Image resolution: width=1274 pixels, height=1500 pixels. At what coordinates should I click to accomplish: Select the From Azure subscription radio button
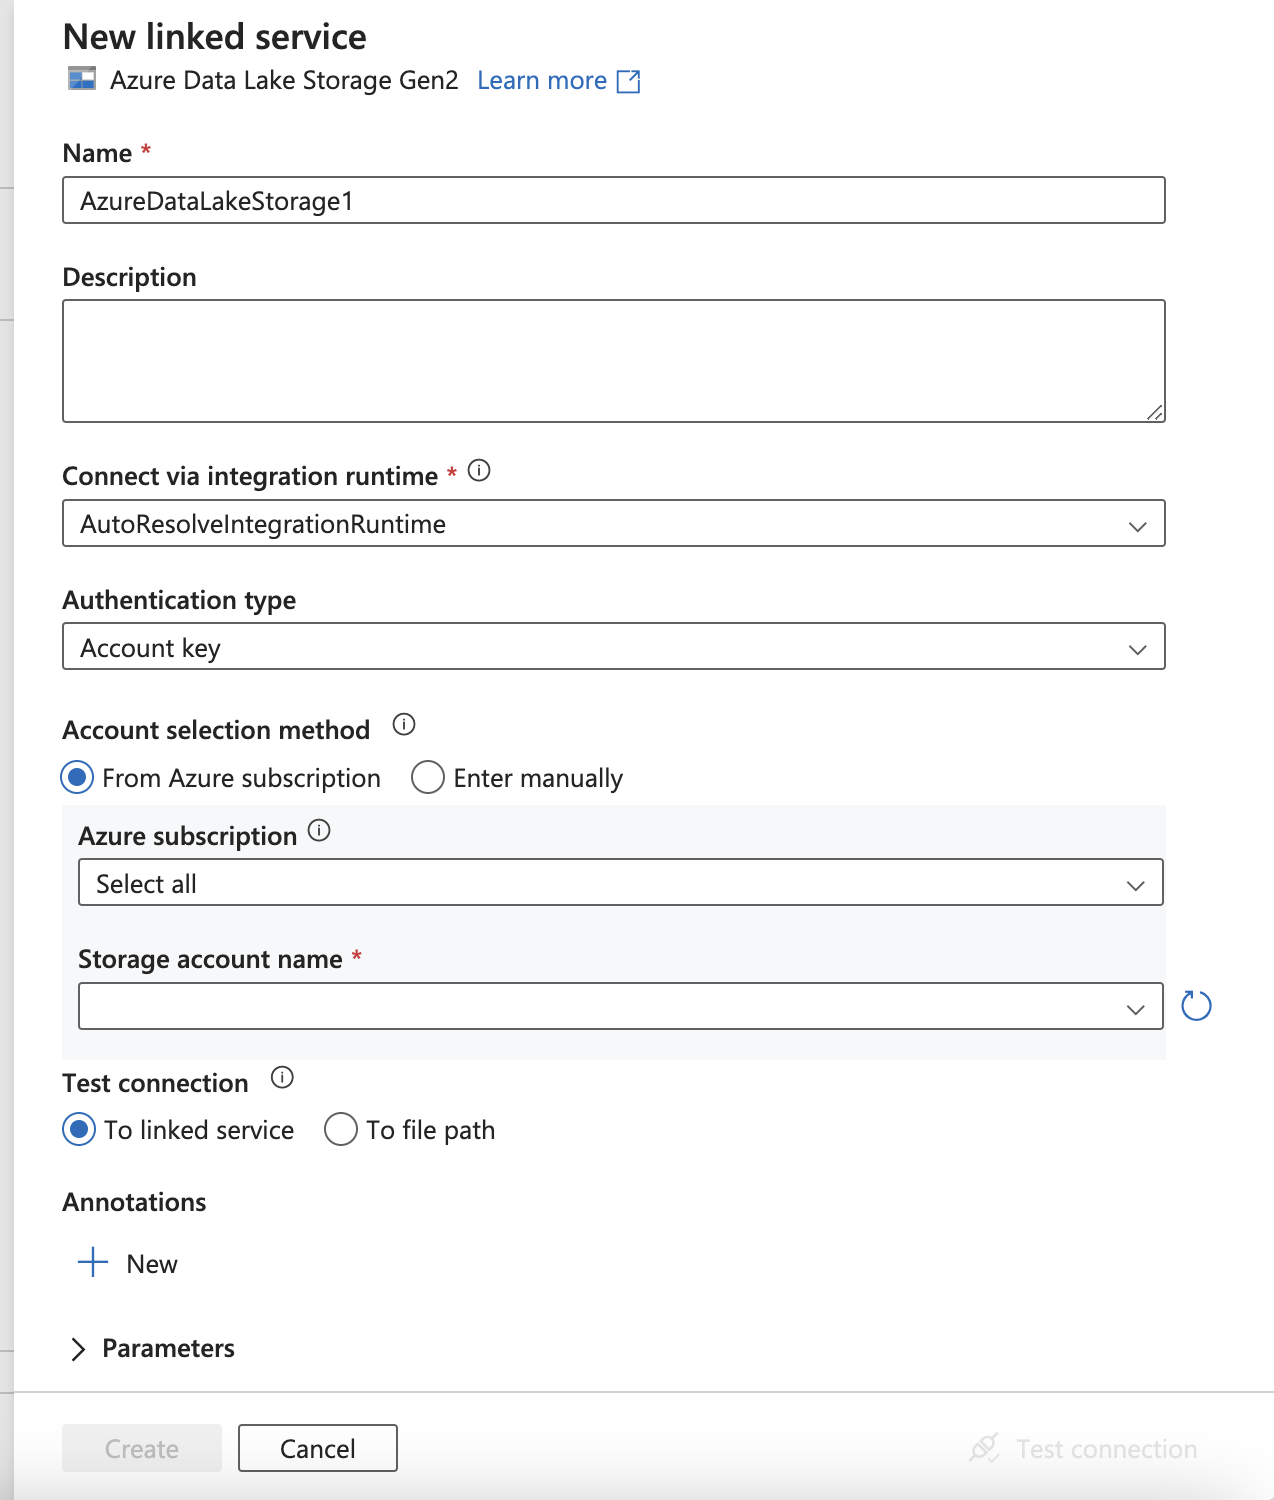tap(78, 778)
